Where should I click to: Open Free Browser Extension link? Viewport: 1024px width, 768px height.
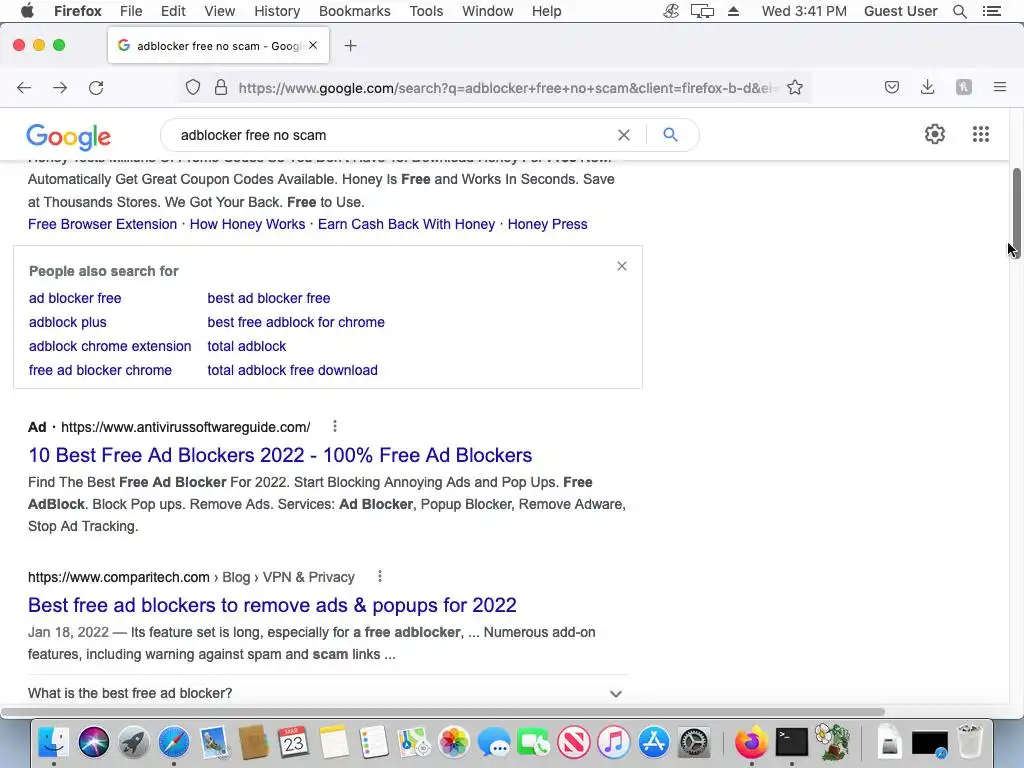click(103, 224)
